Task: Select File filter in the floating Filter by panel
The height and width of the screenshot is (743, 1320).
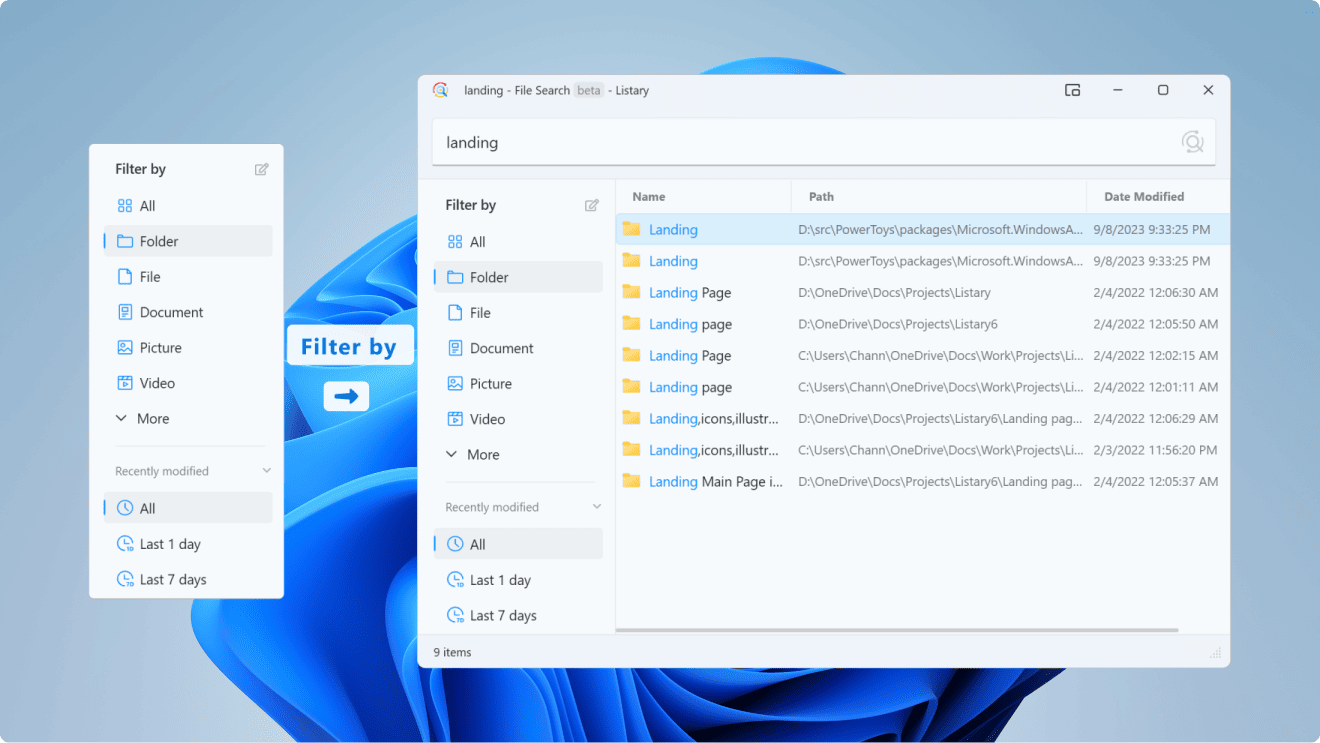Action: (x=188, y=277)
